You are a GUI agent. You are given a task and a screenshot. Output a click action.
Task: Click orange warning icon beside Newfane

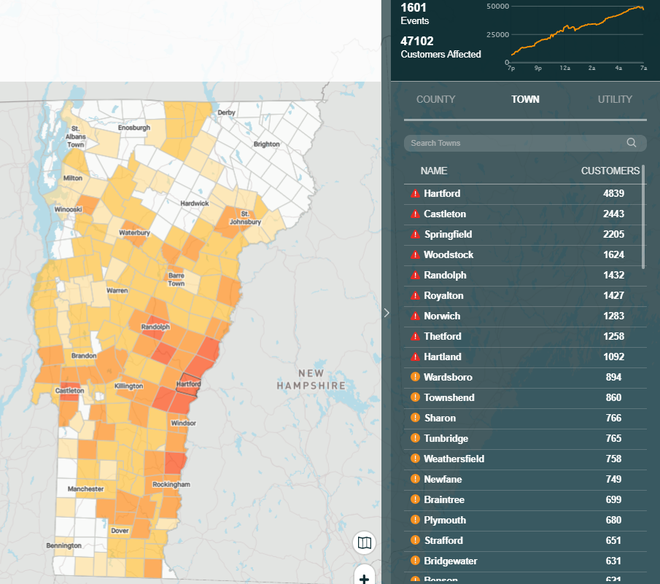coord(415,479)
